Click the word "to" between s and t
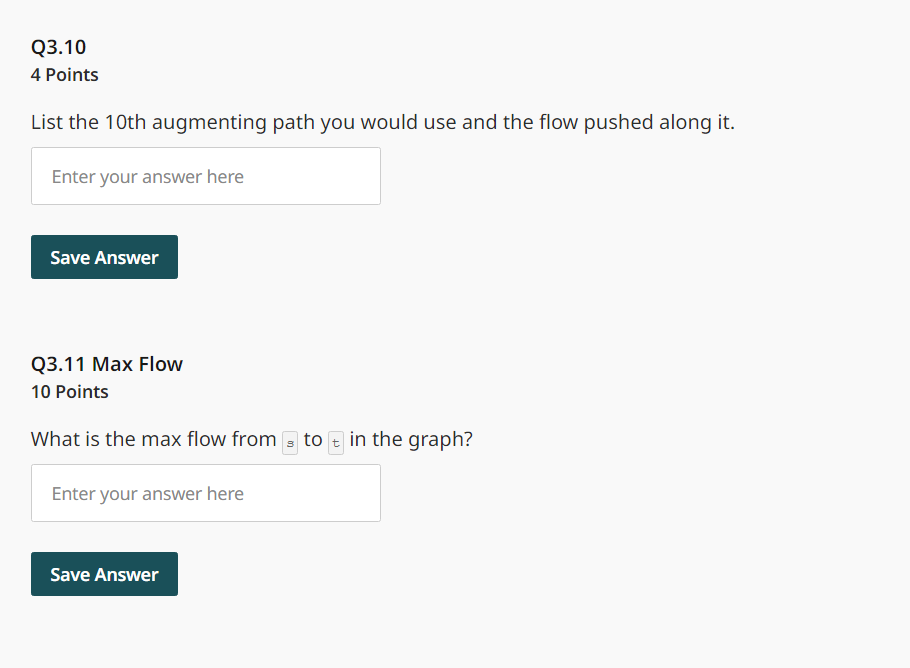Image resolution: width=910 pixels, height=668 pixels. pyautogui.click(x=313, y=439)
